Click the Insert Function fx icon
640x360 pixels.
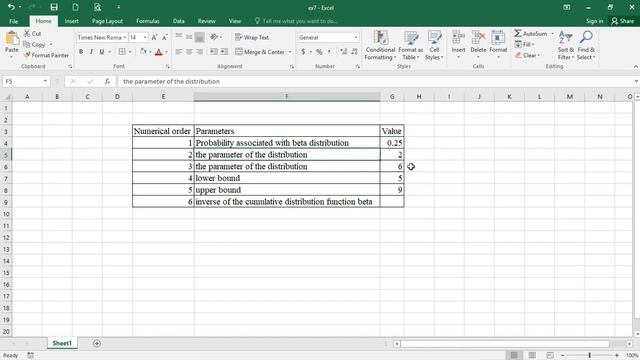[x=107, y=81]
